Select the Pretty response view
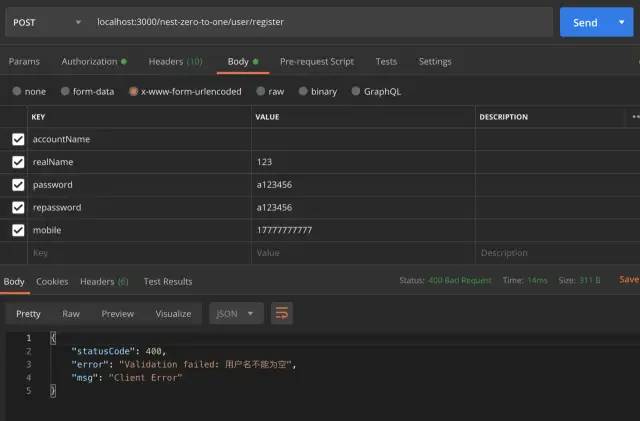The width and height of the screenshot is (640, 421). tap(28, 314)
